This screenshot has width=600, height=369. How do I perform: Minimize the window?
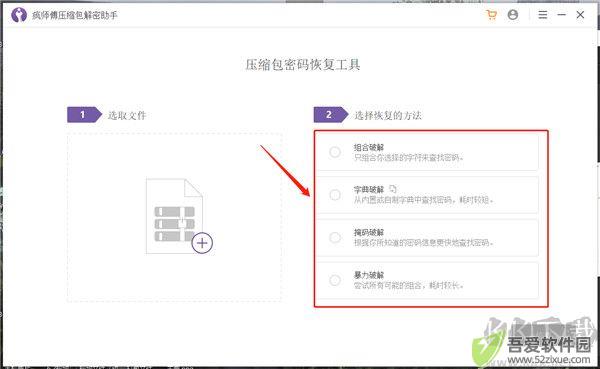coord(561,15)
